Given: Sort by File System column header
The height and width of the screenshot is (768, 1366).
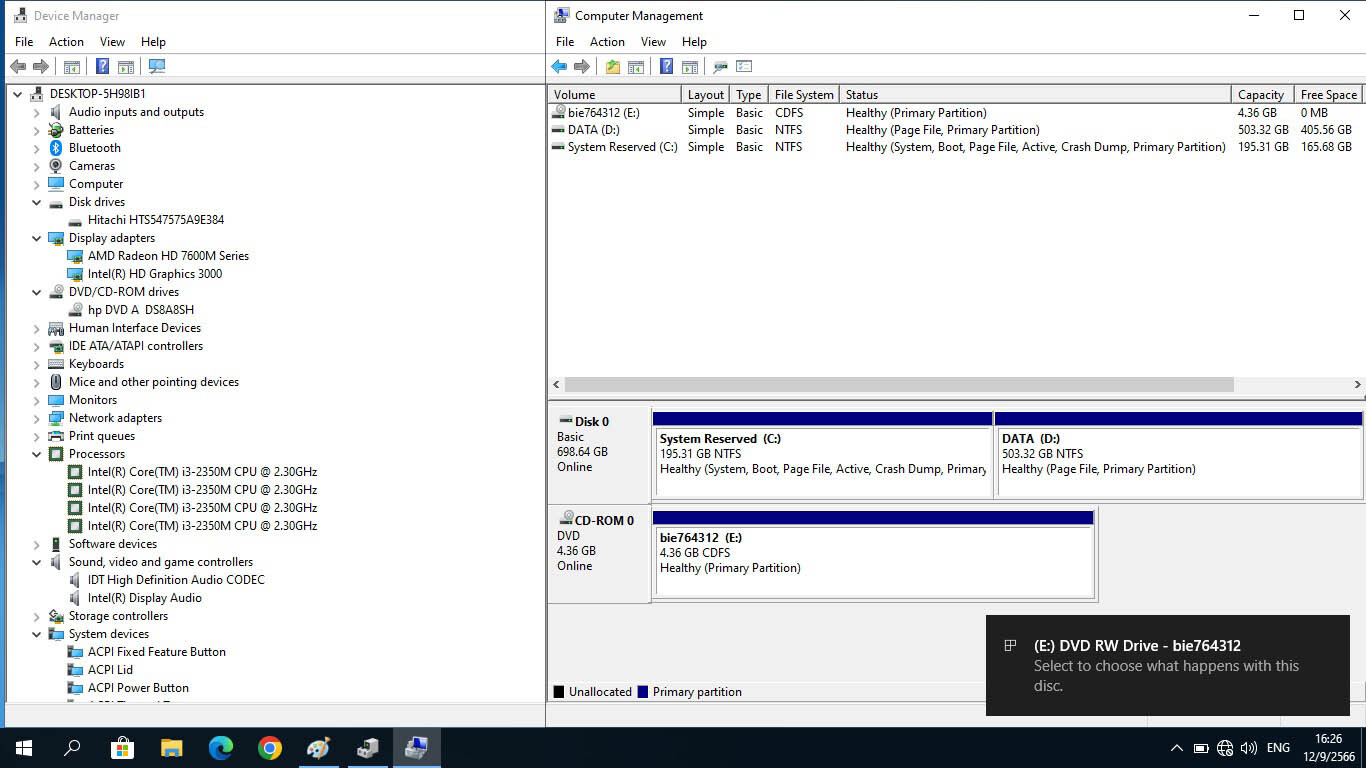Looking at the screenshot, I should 804,95.
